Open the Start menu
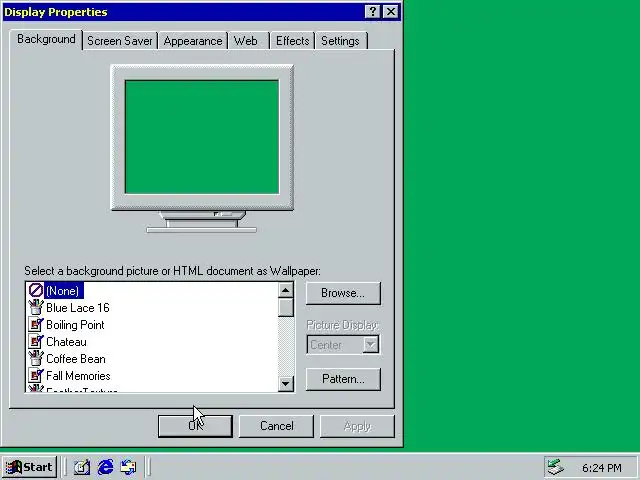Image resolution: width=640 pixels, height=480 pixels. [x=29, y=467]
